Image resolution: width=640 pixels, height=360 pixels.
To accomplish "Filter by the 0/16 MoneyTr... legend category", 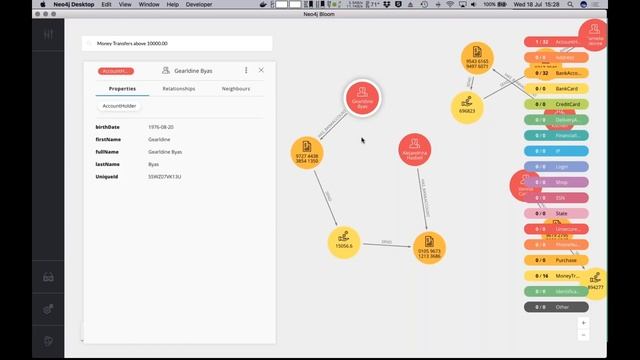I will coord(556,276).
